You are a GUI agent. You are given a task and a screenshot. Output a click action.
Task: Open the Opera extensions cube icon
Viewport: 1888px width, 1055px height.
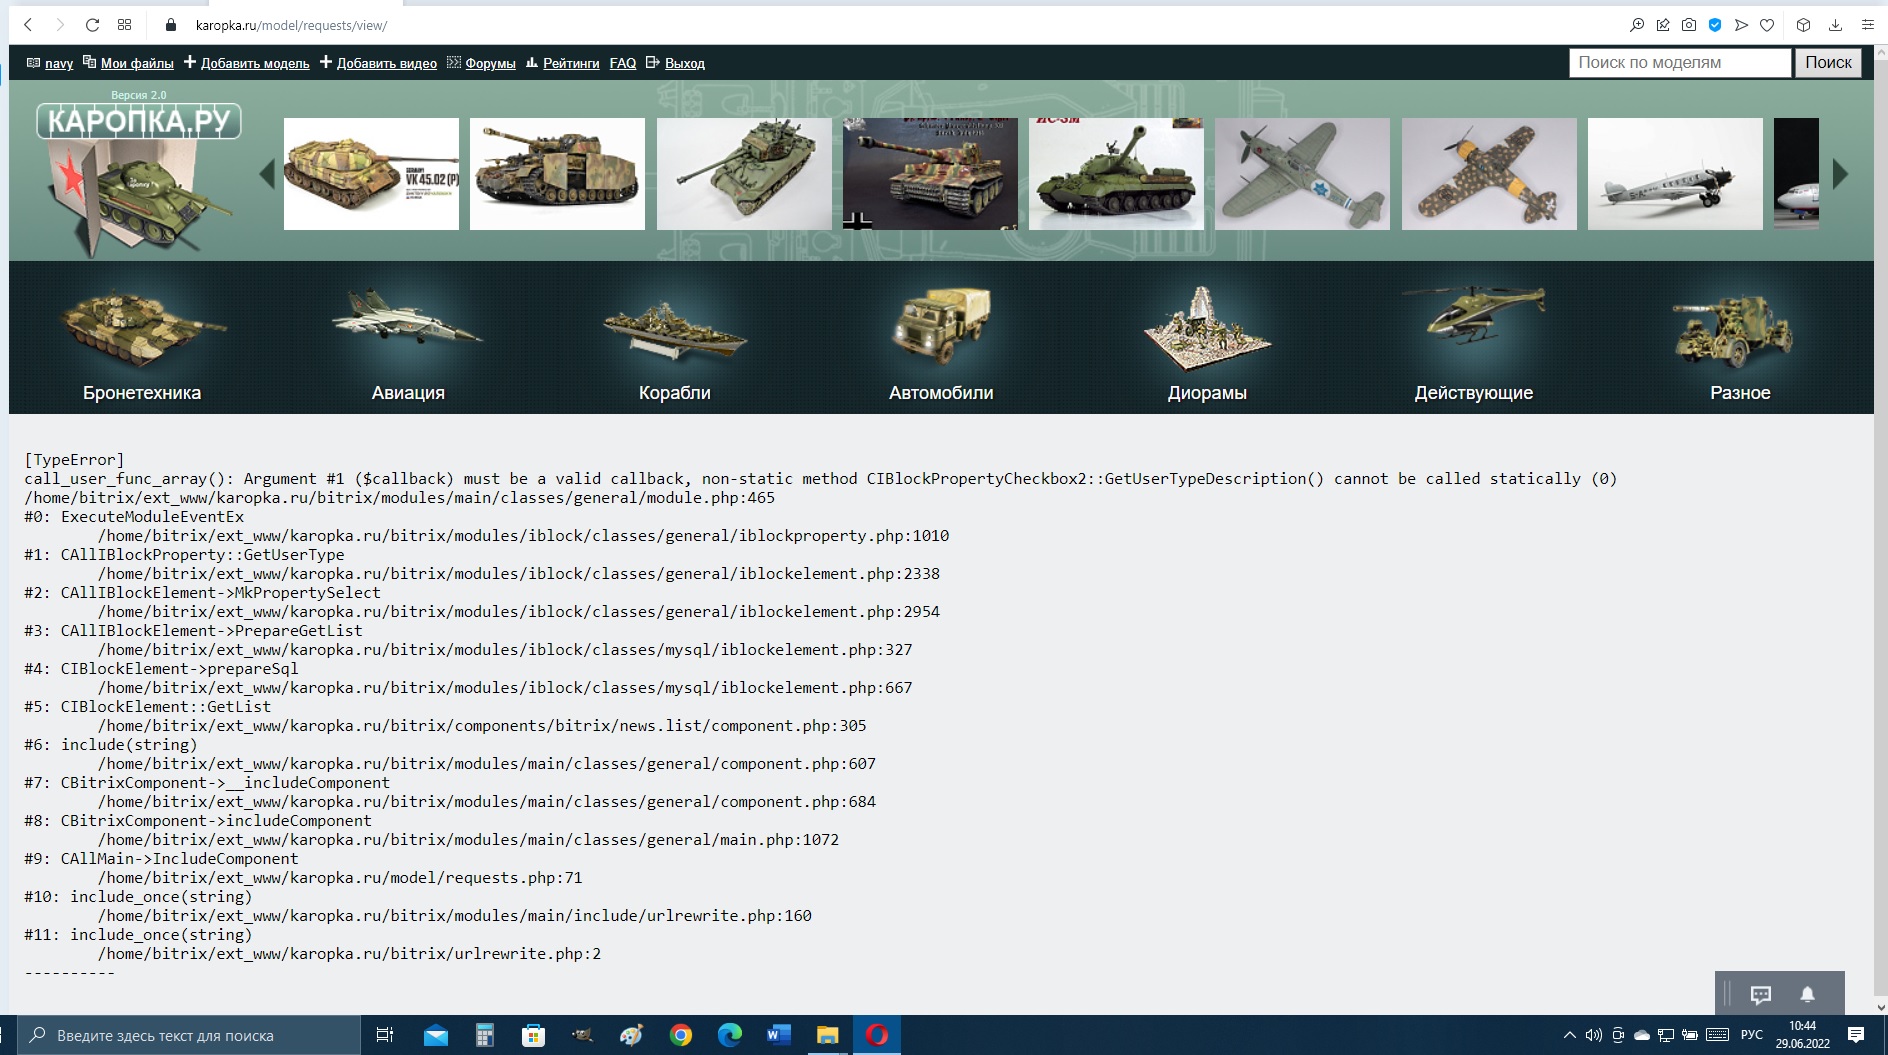(x=1803, y=25)
